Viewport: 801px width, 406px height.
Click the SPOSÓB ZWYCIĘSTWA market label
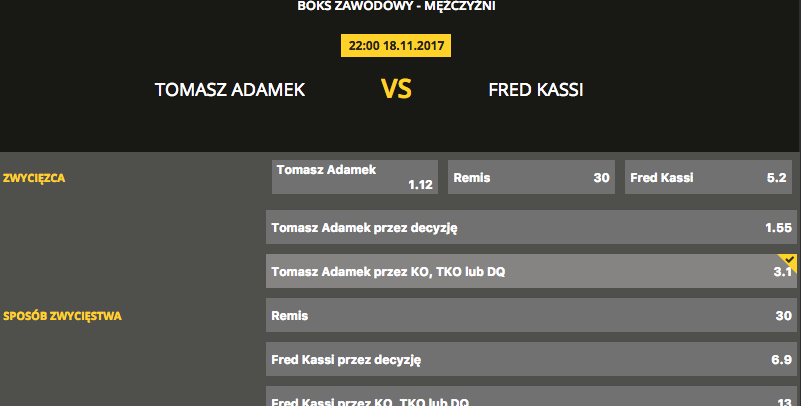pyautogui.click(x=62, y=316)
